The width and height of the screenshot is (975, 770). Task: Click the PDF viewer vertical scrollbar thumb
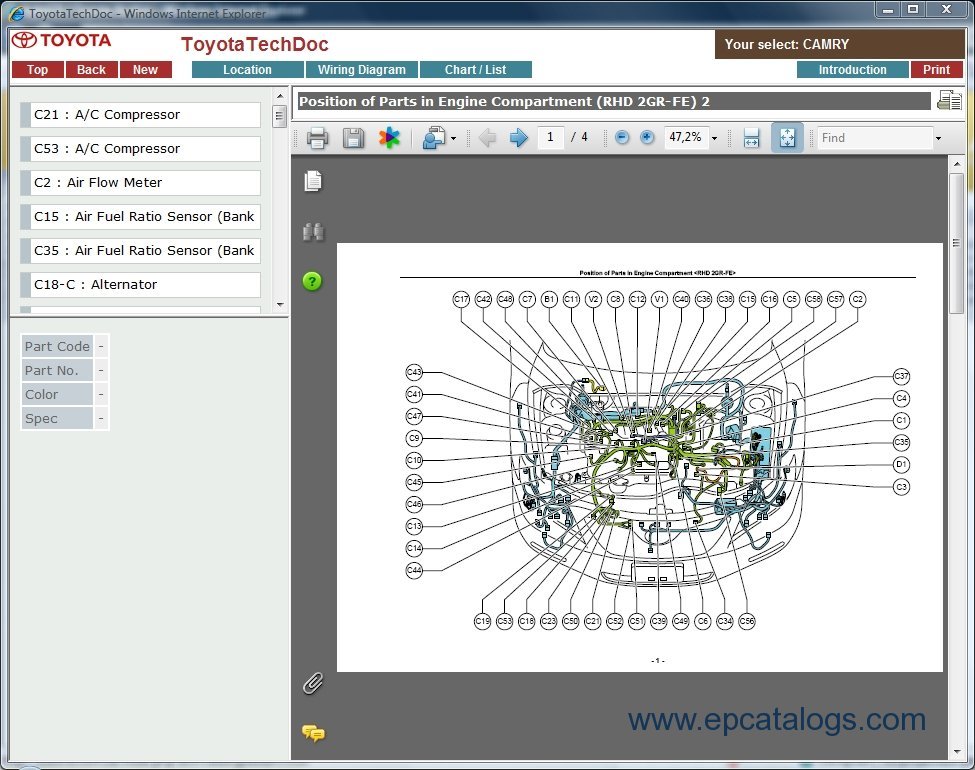coord(956,243)
